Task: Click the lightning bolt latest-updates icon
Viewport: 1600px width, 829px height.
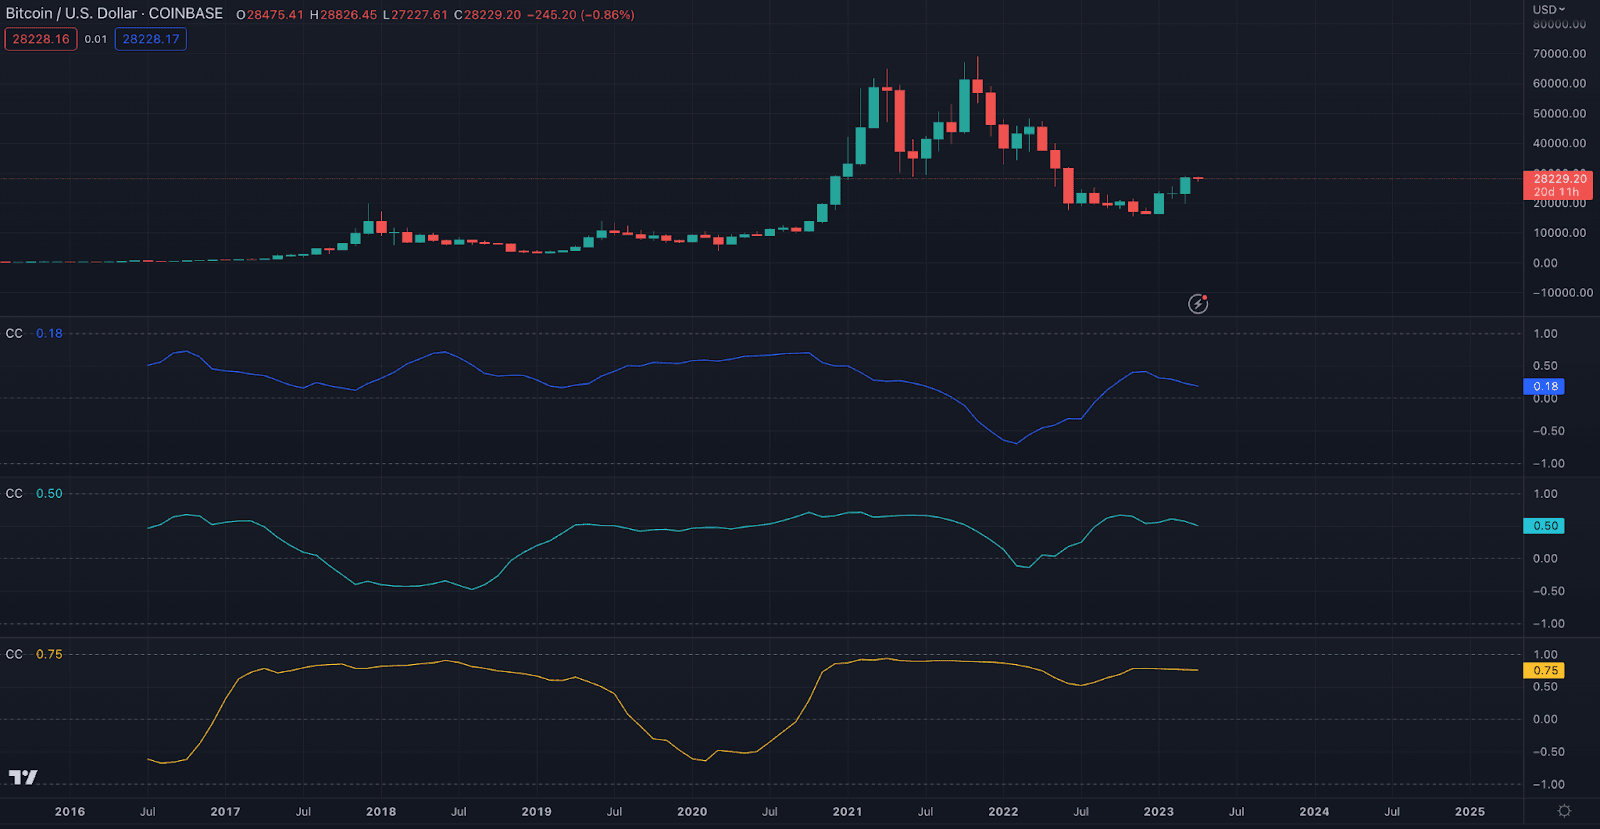Action: tap(1197, 304)
